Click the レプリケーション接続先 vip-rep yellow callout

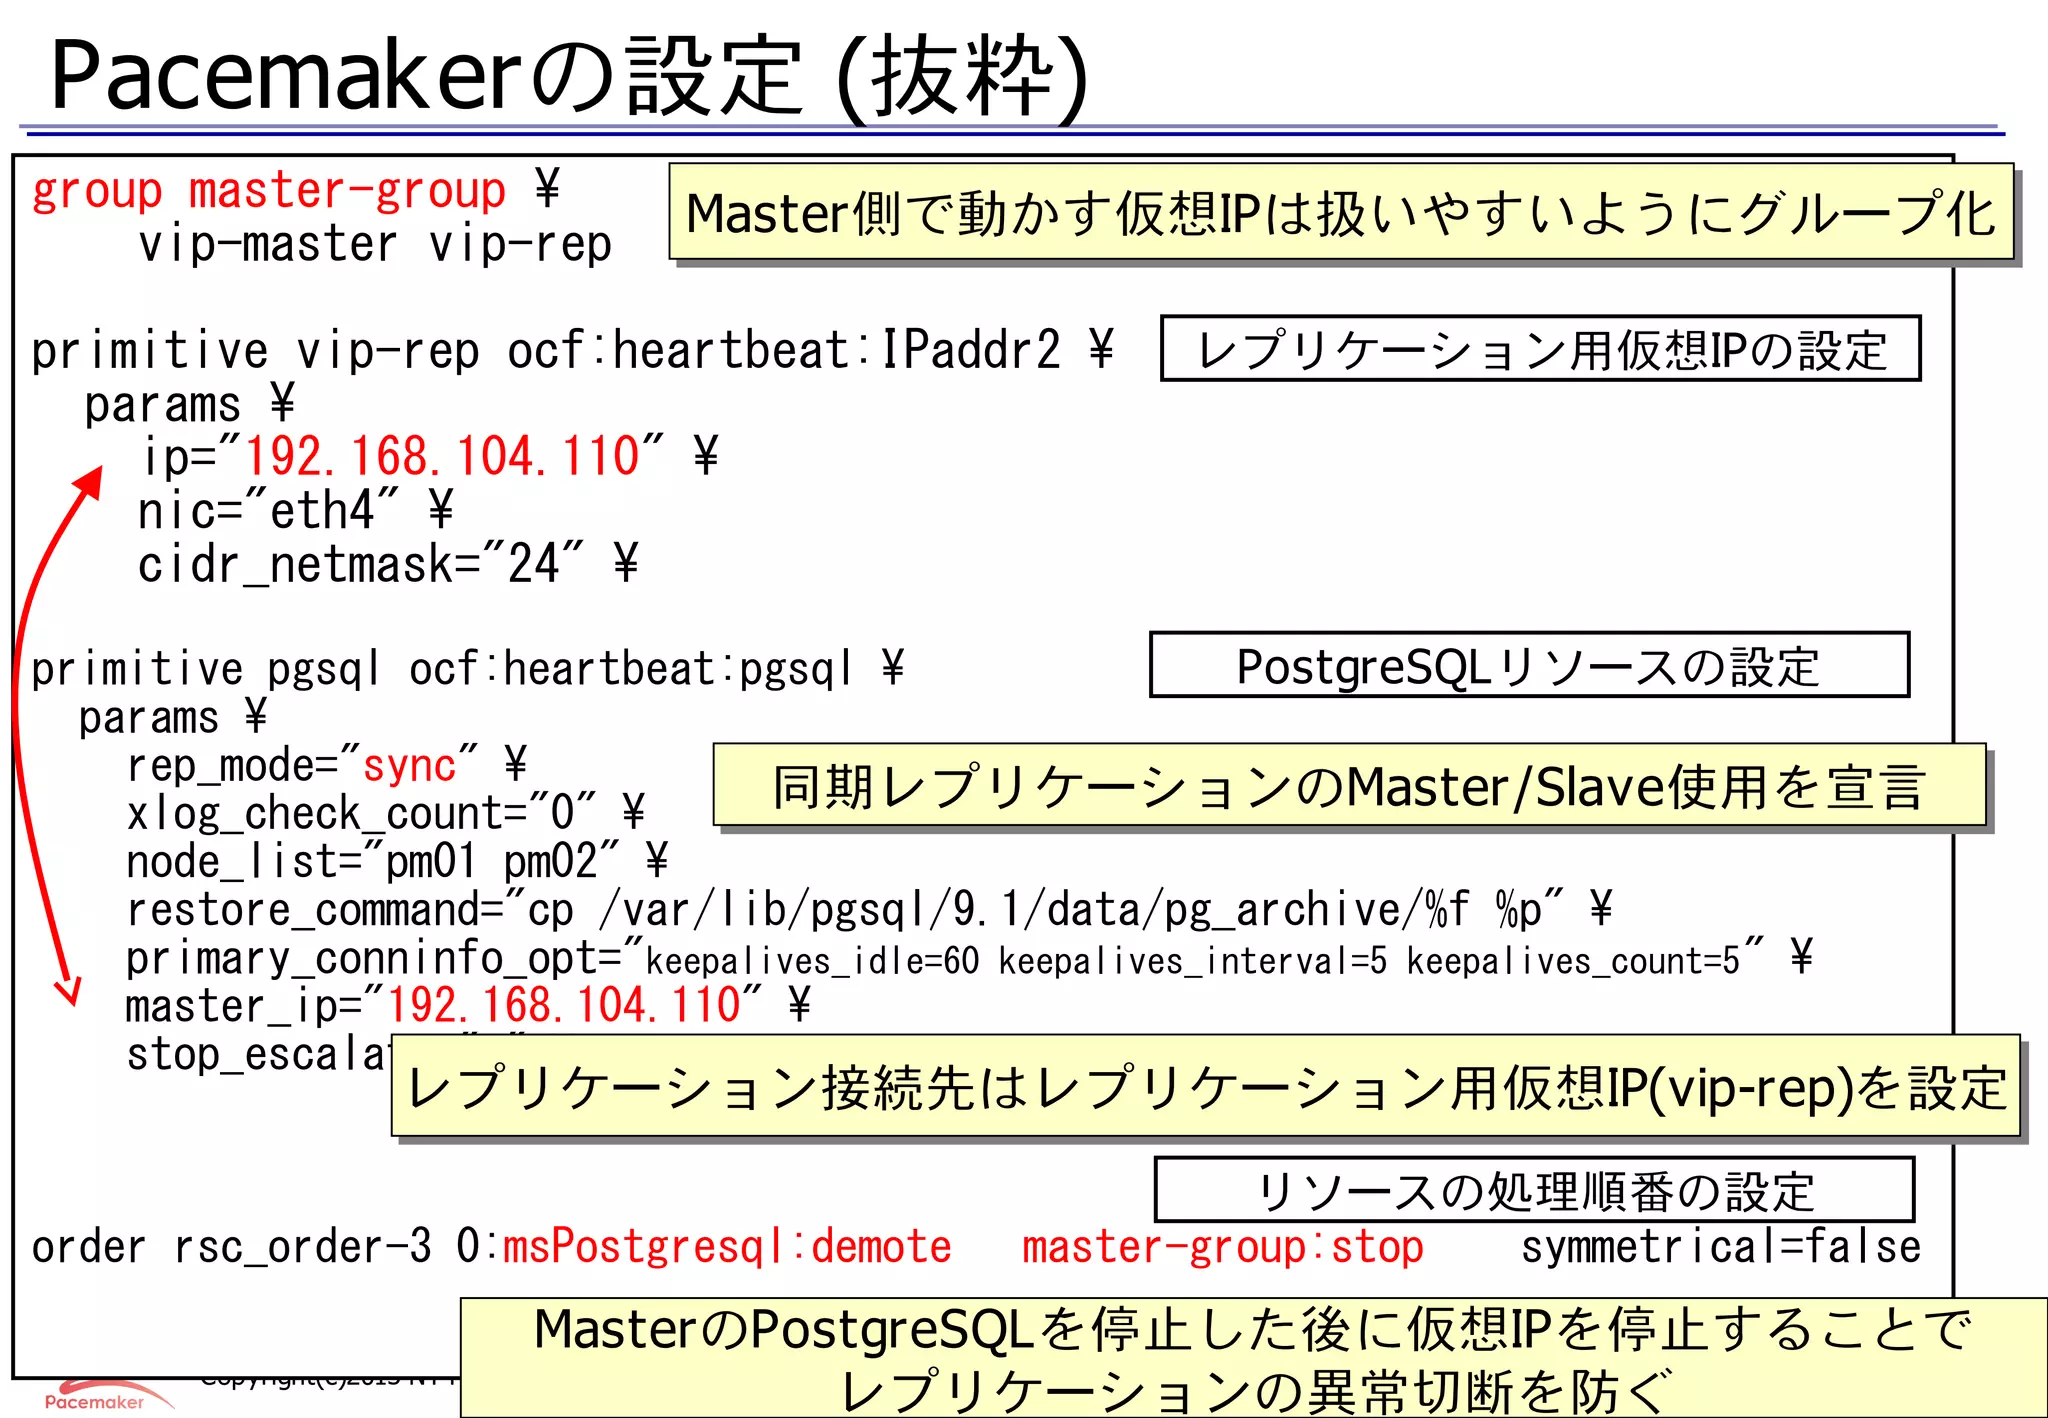click(1206, 1087)
